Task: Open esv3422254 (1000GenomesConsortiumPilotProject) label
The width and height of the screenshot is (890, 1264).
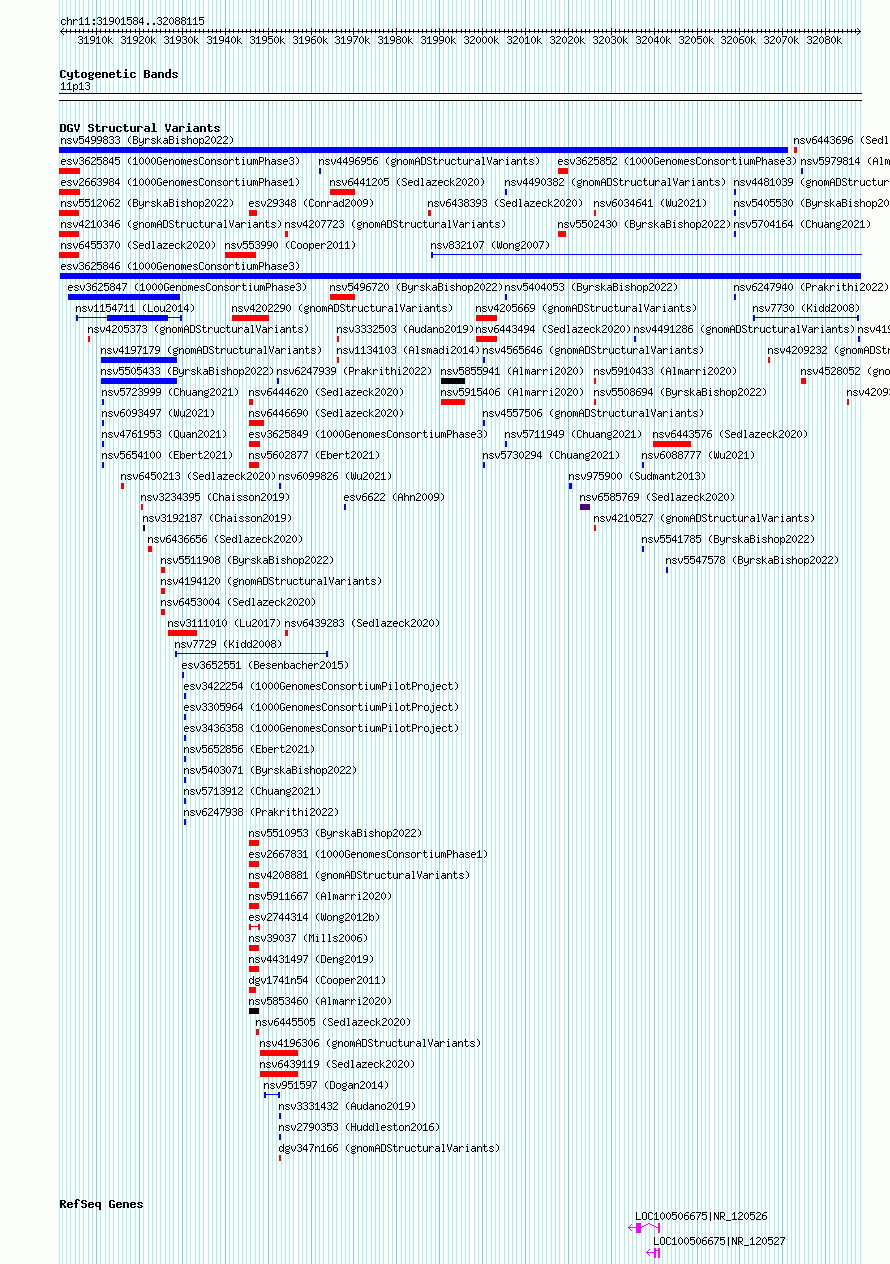Action: [321, 686]
